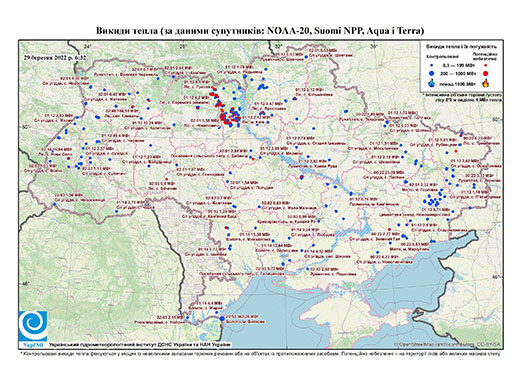Click the 36° longitude label at top

coord(374,46)
